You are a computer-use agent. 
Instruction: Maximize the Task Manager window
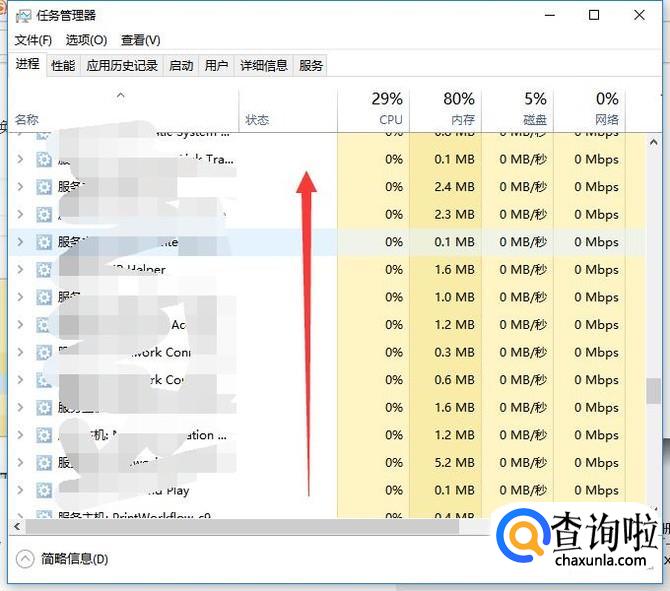coord(594,15)
